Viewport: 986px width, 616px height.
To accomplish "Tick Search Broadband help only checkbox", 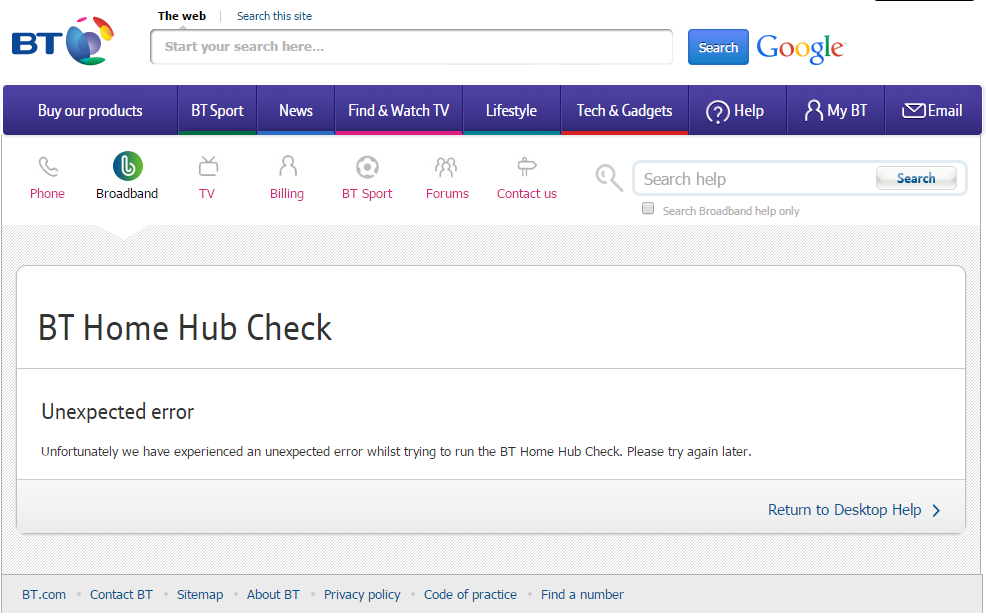I will 648,209.
